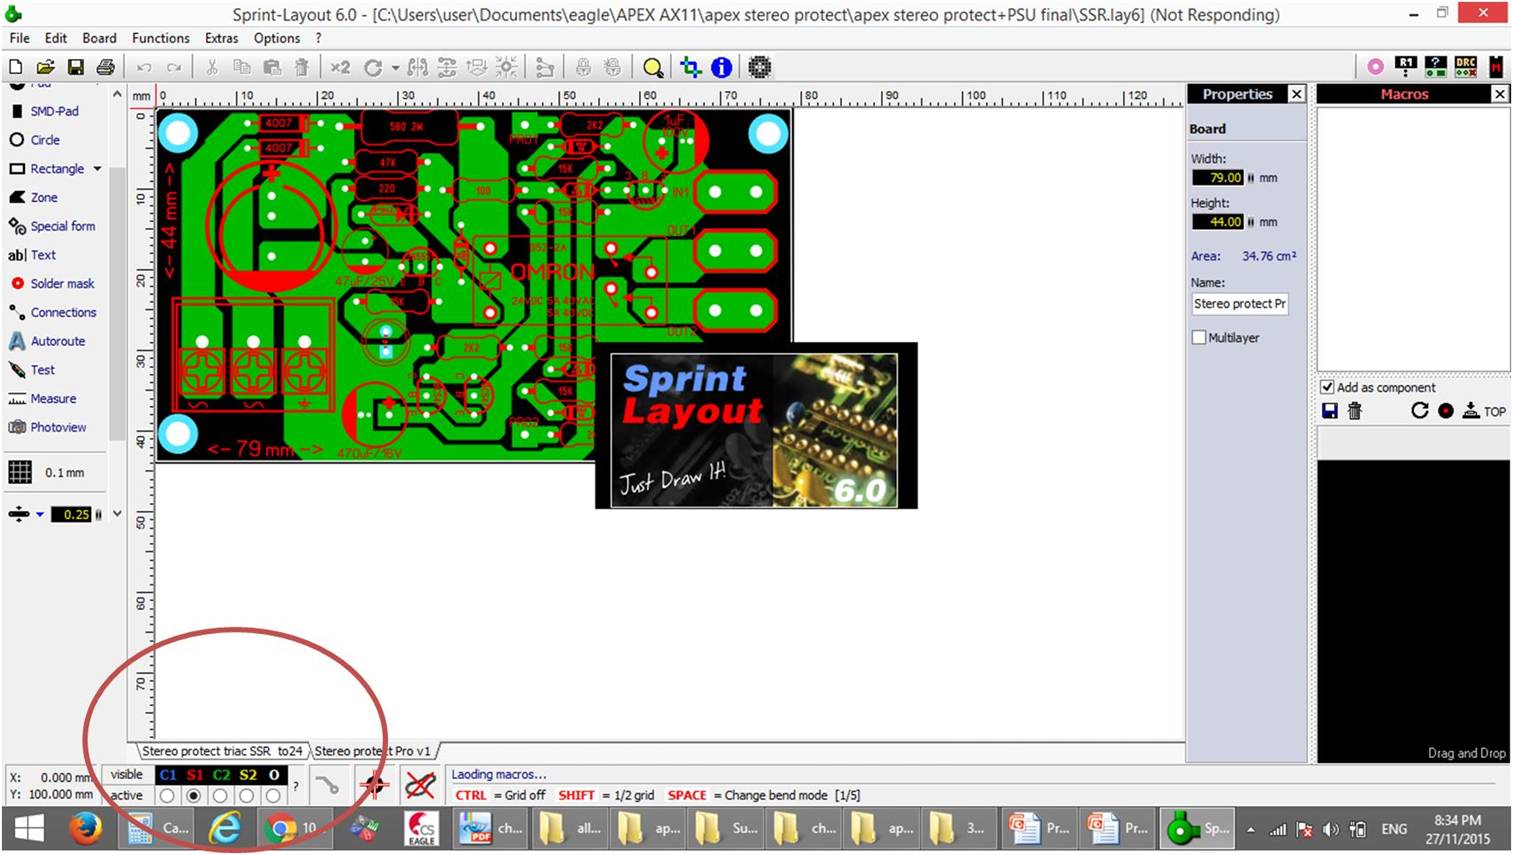Set O as the active layer
1513x855 pixels.
coord(273,796)
